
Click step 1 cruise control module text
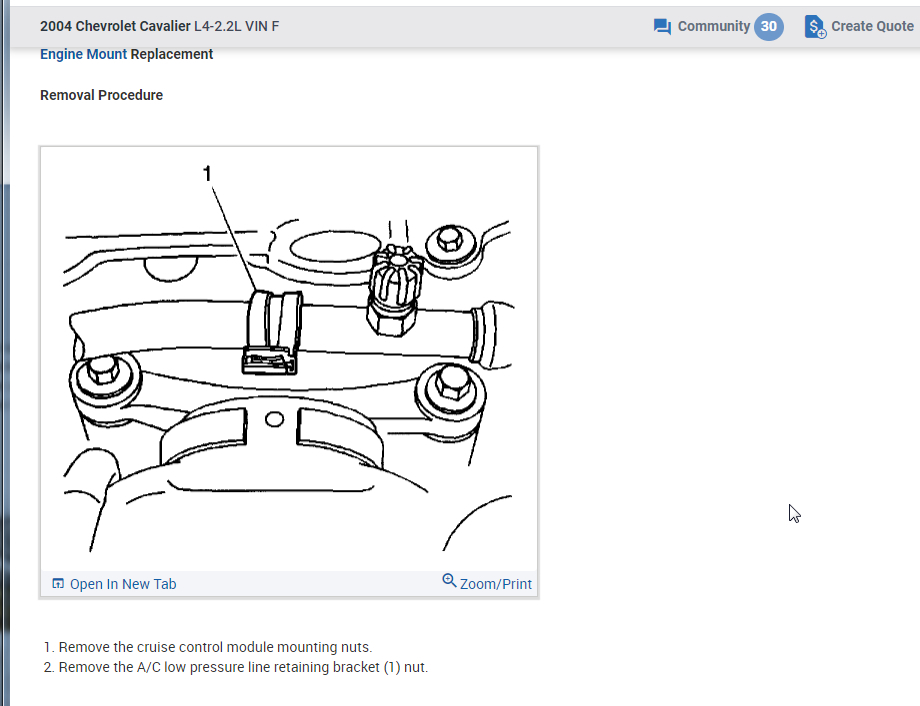point(215,647)
